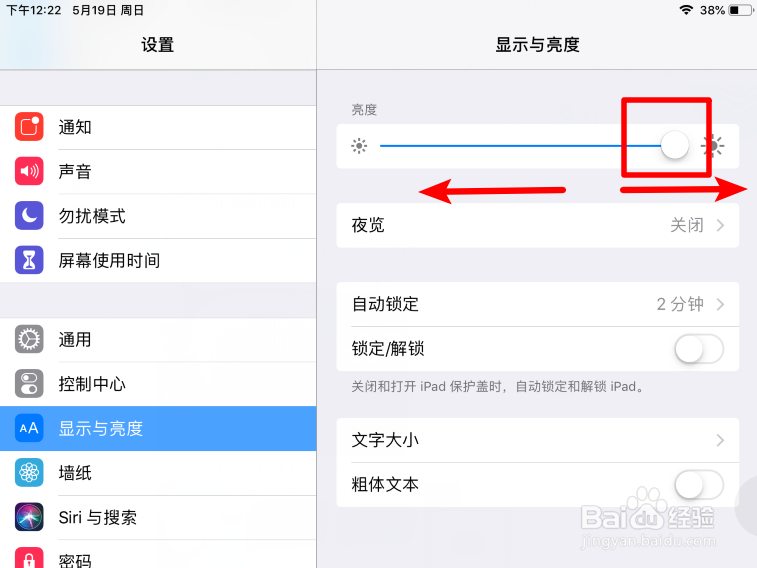Tap the Screen Time hourglass icon
The height and width of the screenshot is (568, 757).
pyautogui.click(x=29, y=260)
